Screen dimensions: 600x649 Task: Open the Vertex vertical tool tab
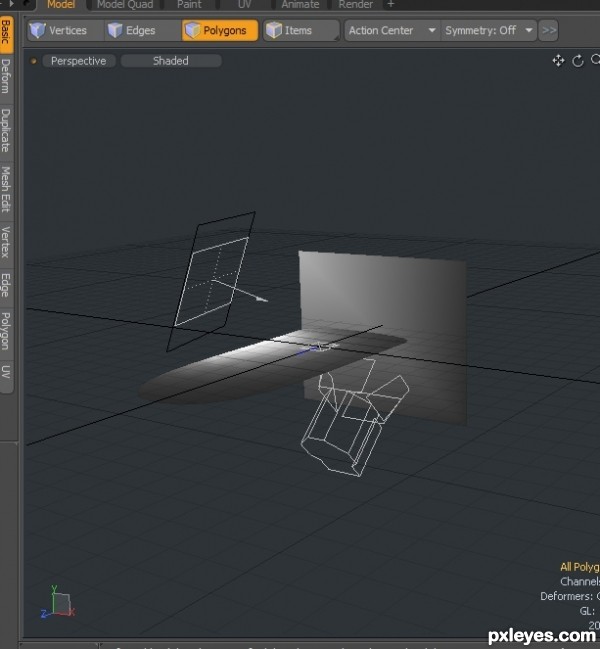[6, 242]
